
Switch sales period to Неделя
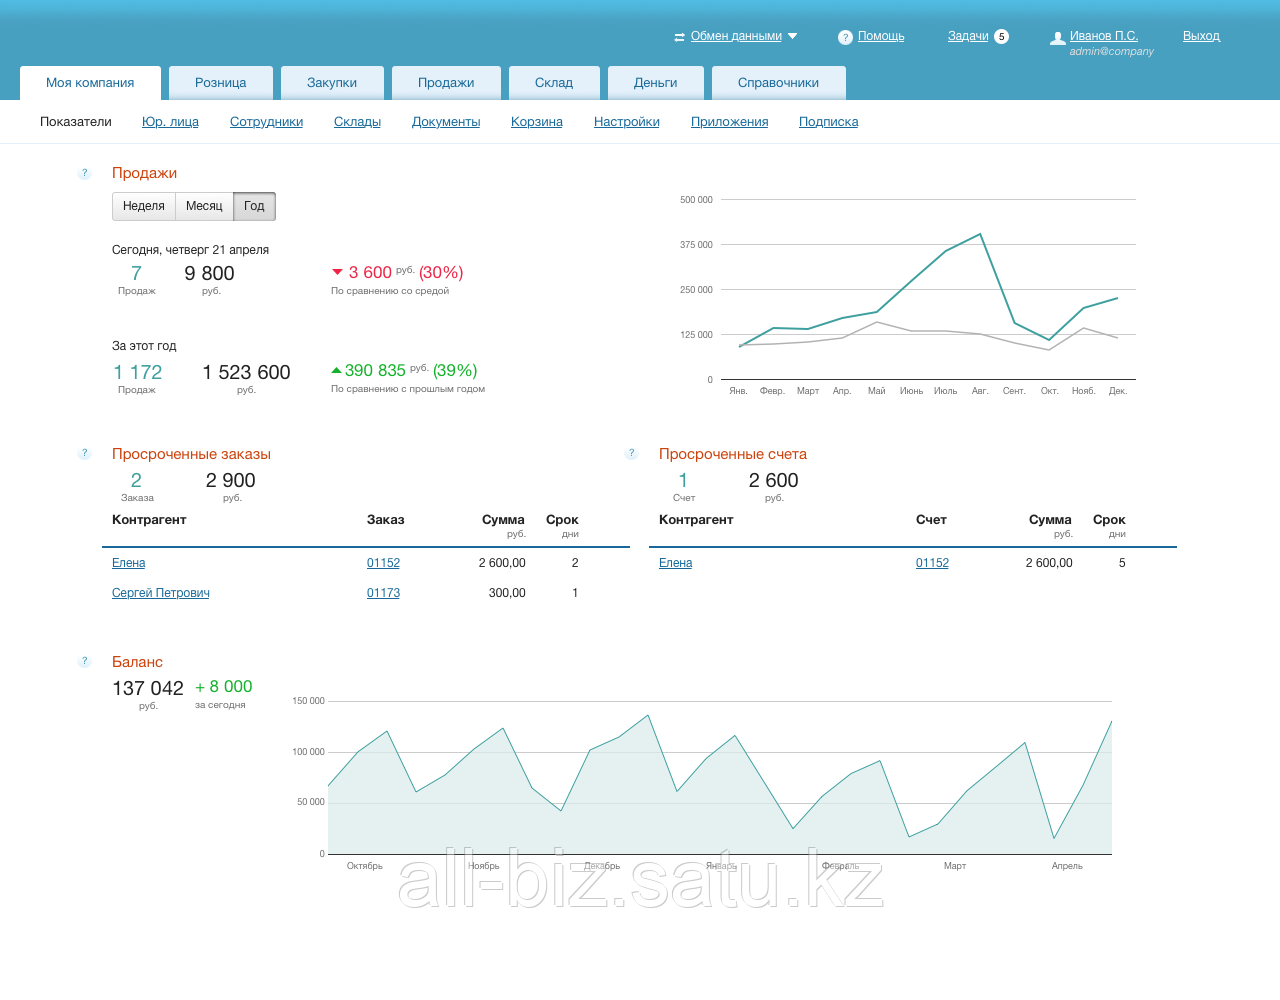coord(144,206)
